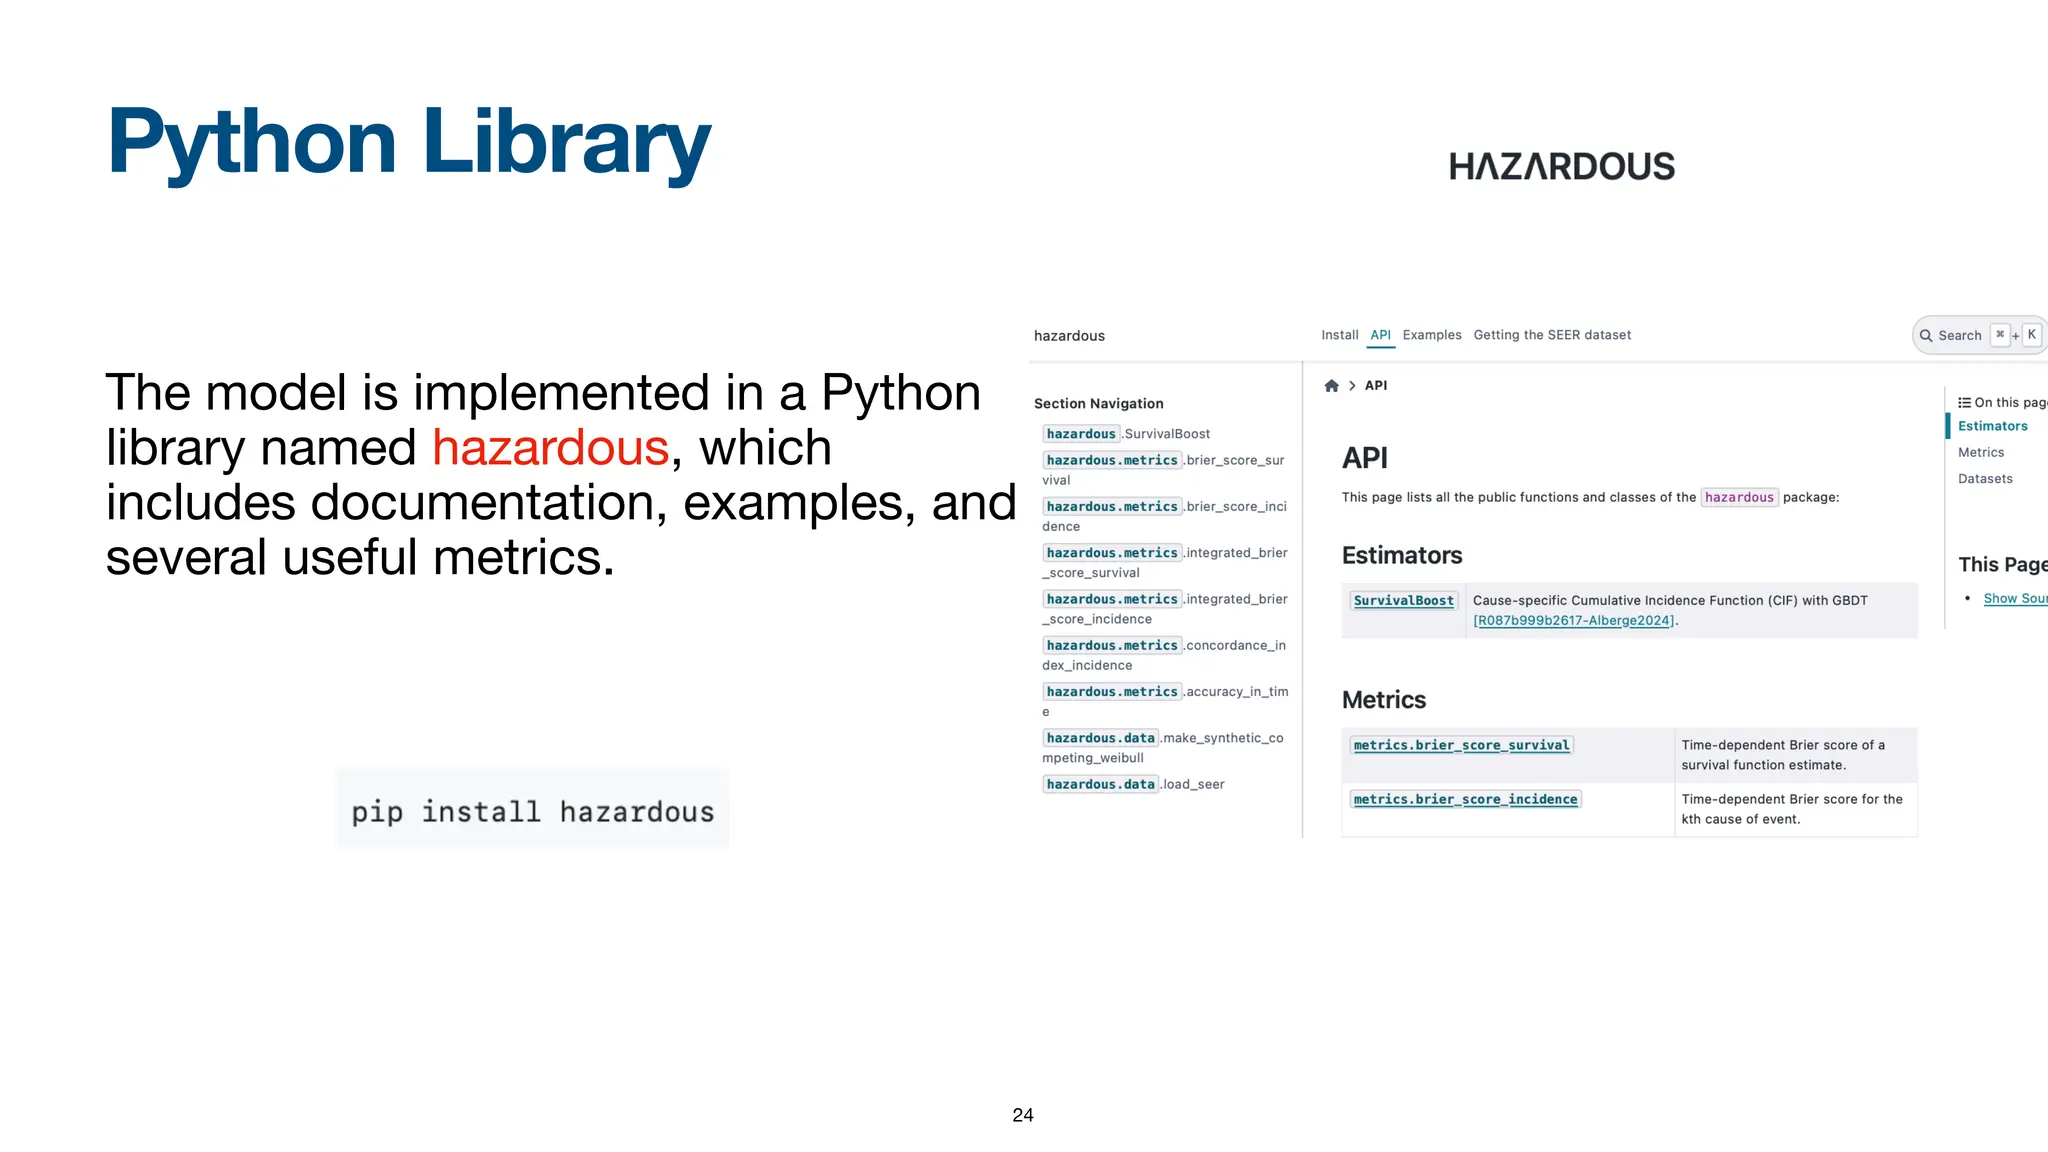Open hazardous.data.make_synthetic_competing_weibull in sidebar
Viewport: 2048px width, 1152px height.
(x=1163, y=748)
